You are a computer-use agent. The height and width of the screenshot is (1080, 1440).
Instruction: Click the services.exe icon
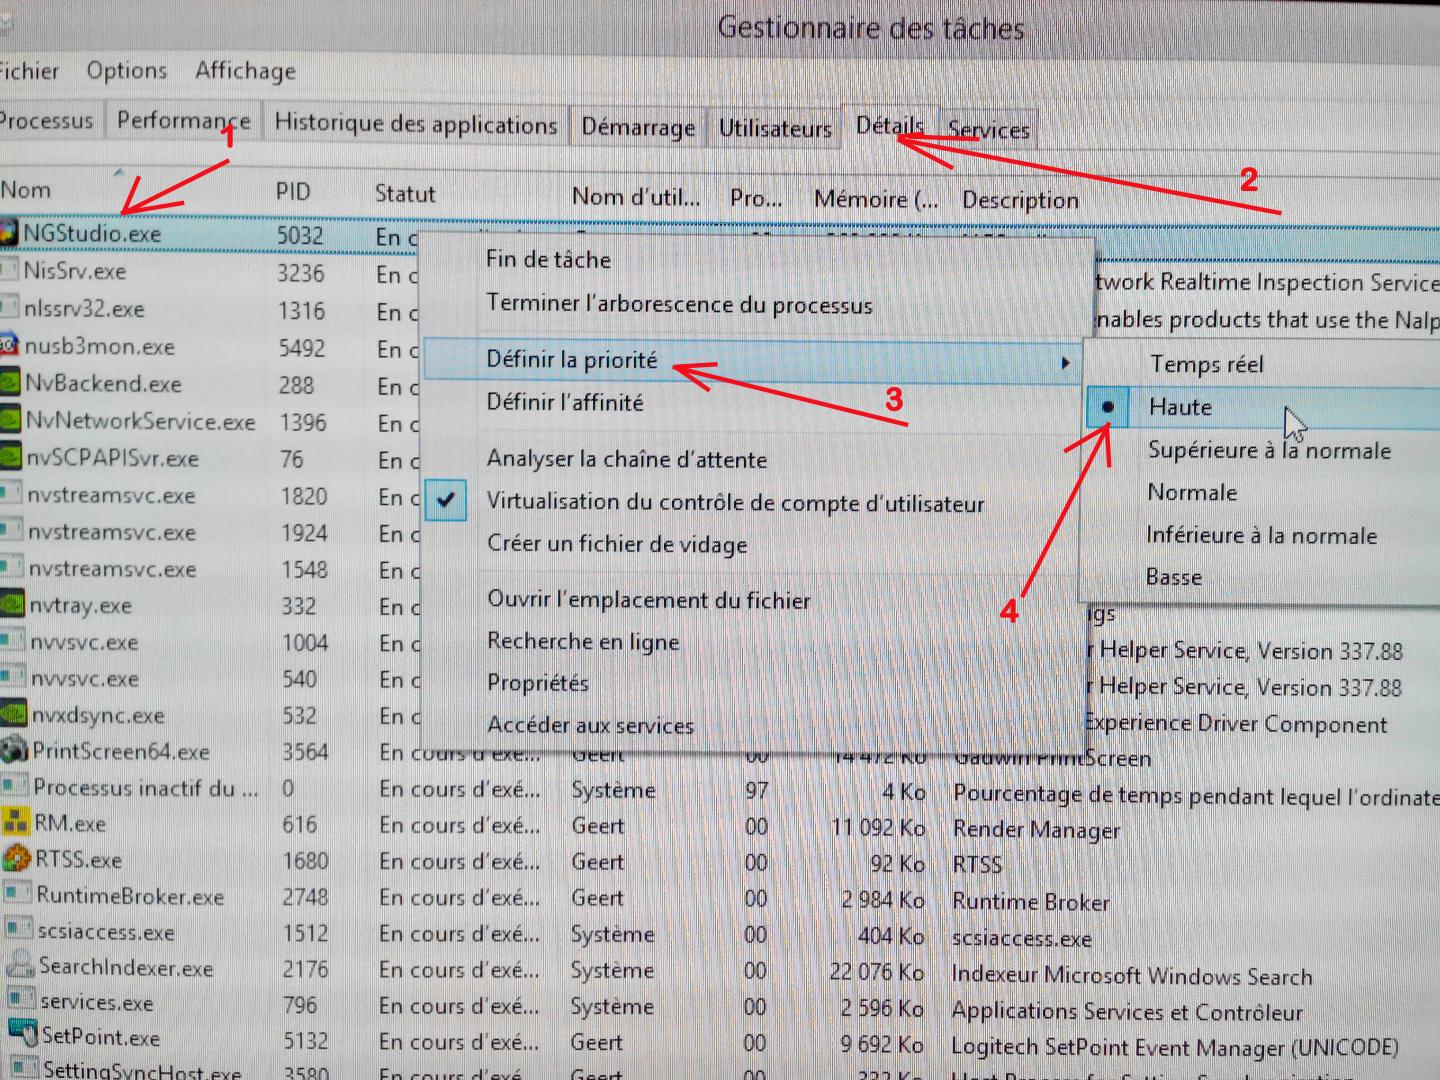(x=21, y=999)
